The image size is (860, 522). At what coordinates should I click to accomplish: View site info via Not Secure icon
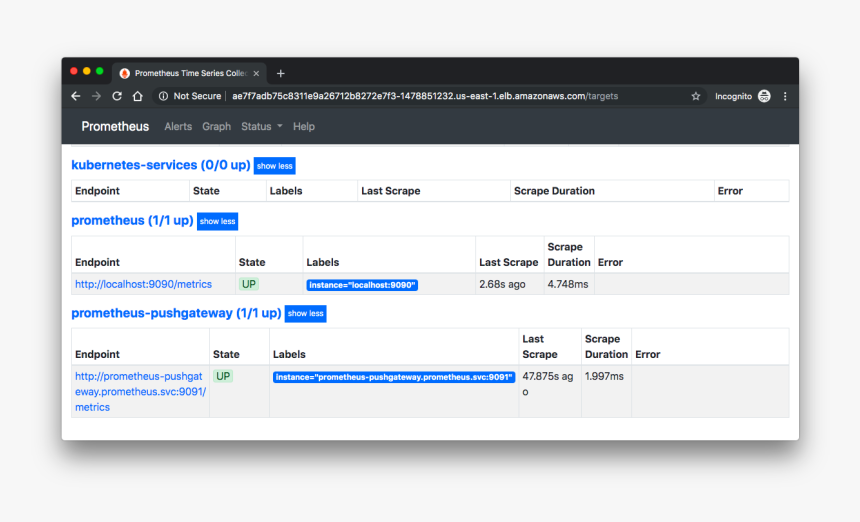pyautogui.click(x=163, y=96)
